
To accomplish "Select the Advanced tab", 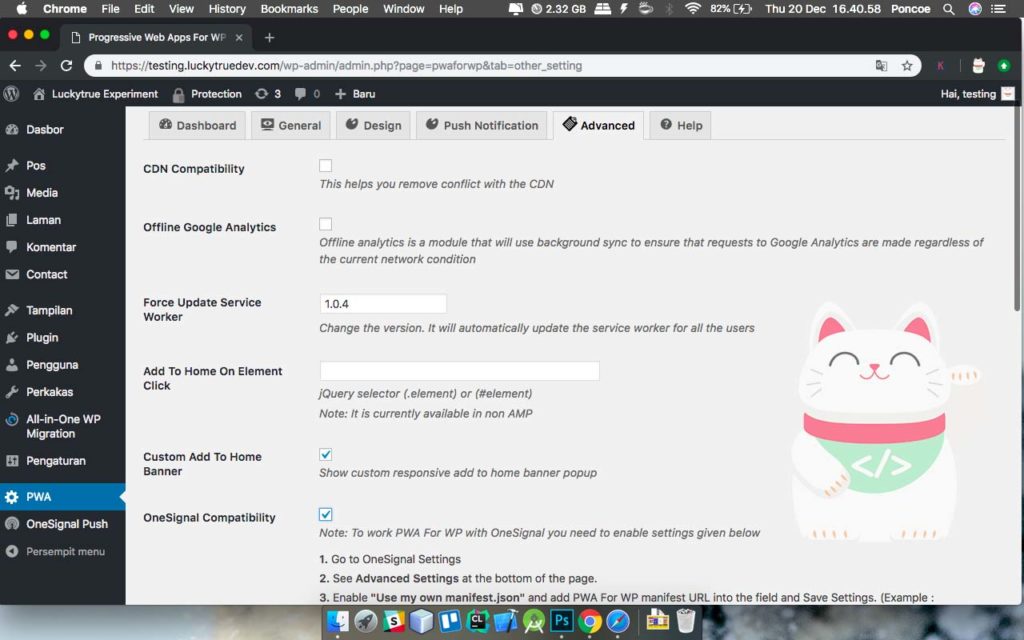I will click(x=598, y=125).
